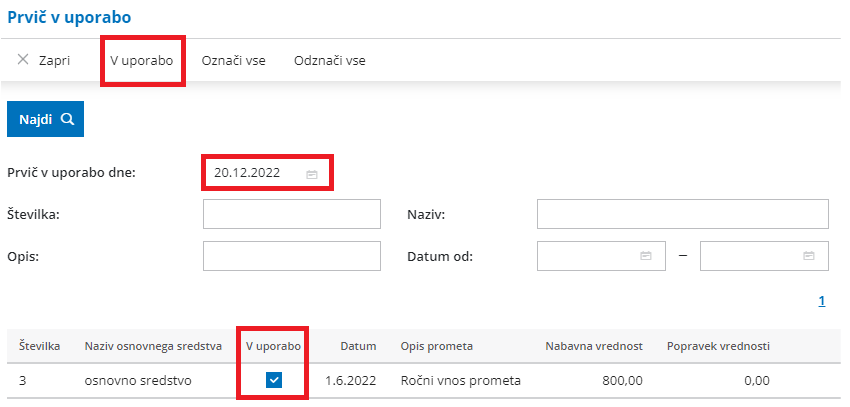Image resolution: width=850 pixels, height=407 pixels.
Task: Open calendar for Prvič v uporabo dne
Action: 311,174
